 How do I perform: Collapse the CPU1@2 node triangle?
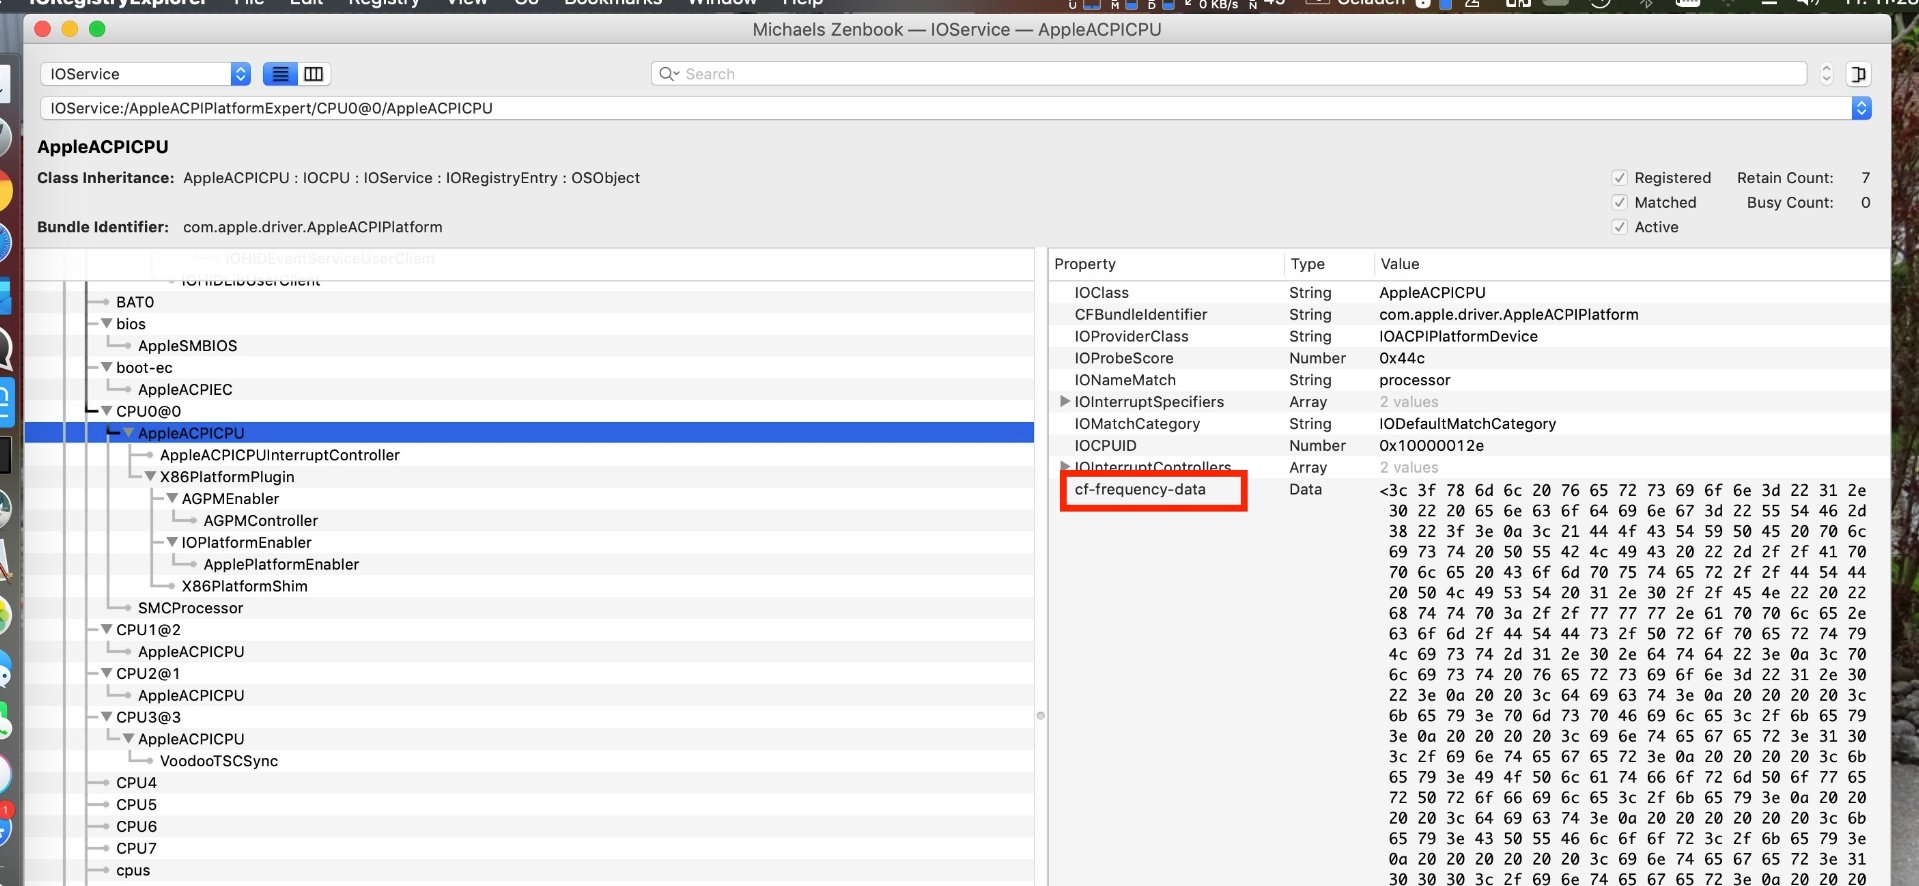click(106, 630)
